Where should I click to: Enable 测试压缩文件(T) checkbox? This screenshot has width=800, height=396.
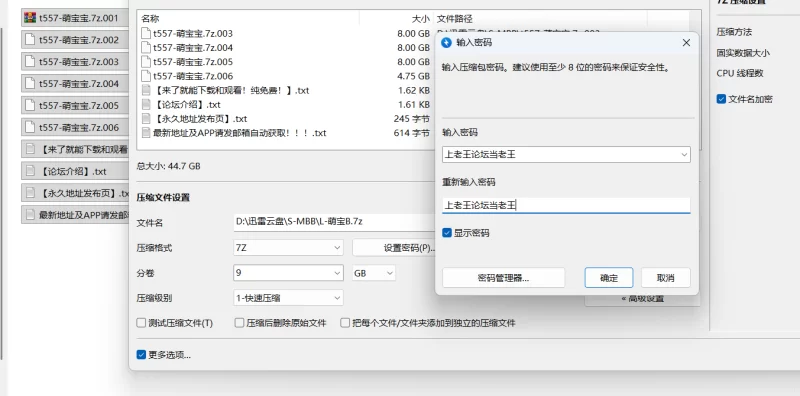(x=141, y=323)
